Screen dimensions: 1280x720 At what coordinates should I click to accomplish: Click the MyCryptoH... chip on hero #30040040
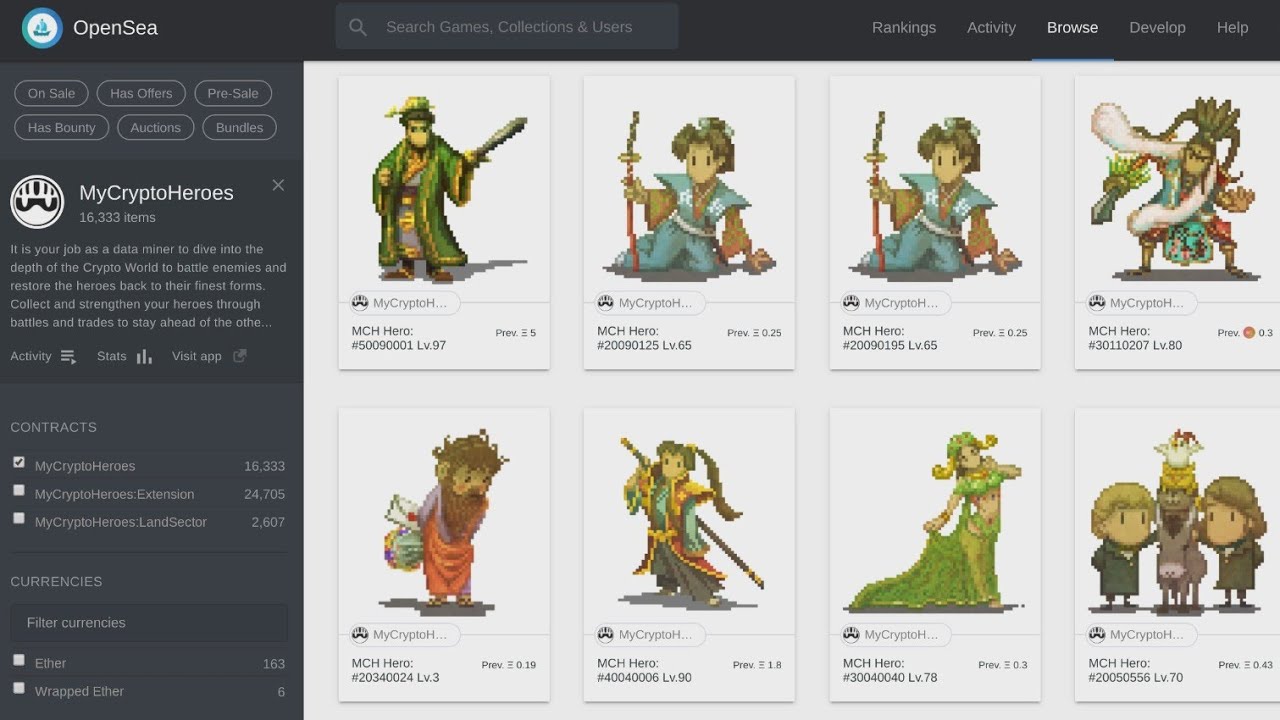(x=895, y=635)
